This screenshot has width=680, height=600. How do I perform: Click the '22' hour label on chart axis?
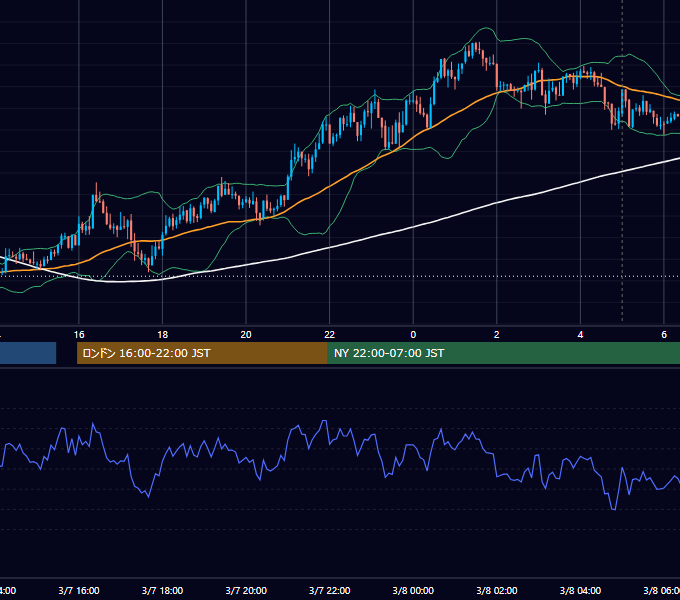click(330, 335)
